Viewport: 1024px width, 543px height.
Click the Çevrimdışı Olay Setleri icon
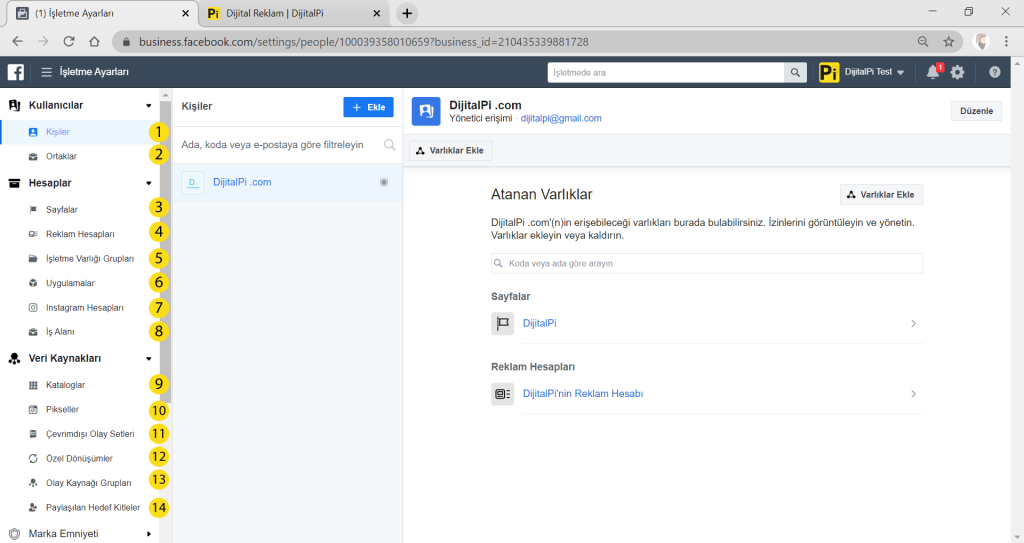[33, 434]
